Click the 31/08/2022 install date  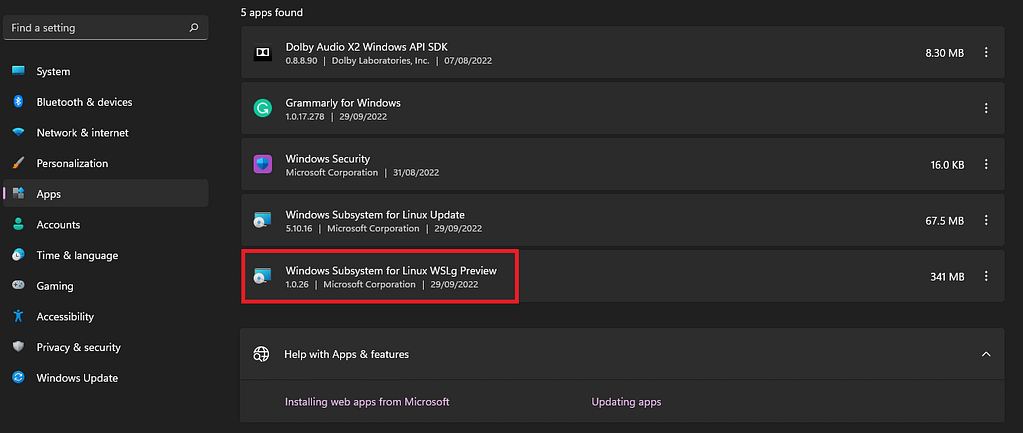pos(416,173)
